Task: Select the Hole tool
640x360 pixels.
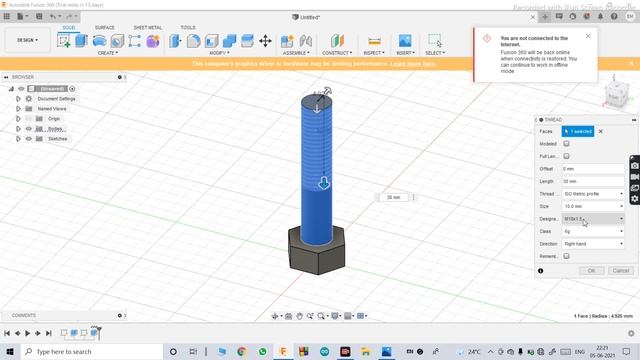Action: (x=117, y=41)
